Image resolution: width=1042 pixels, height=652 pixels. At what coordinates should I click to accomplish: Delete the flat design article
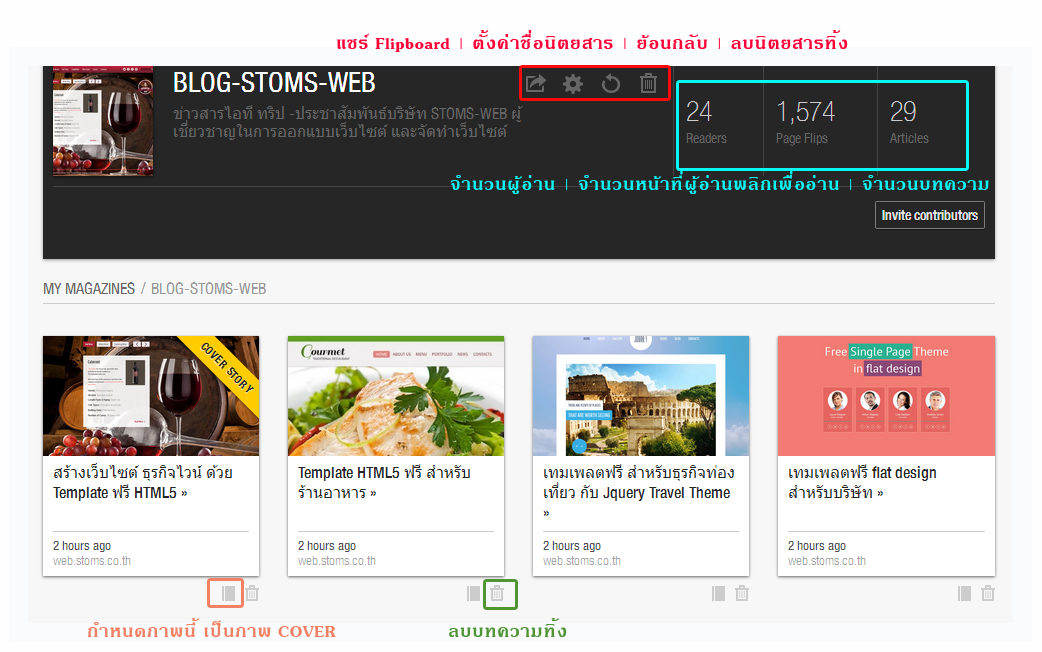point(988,593)
